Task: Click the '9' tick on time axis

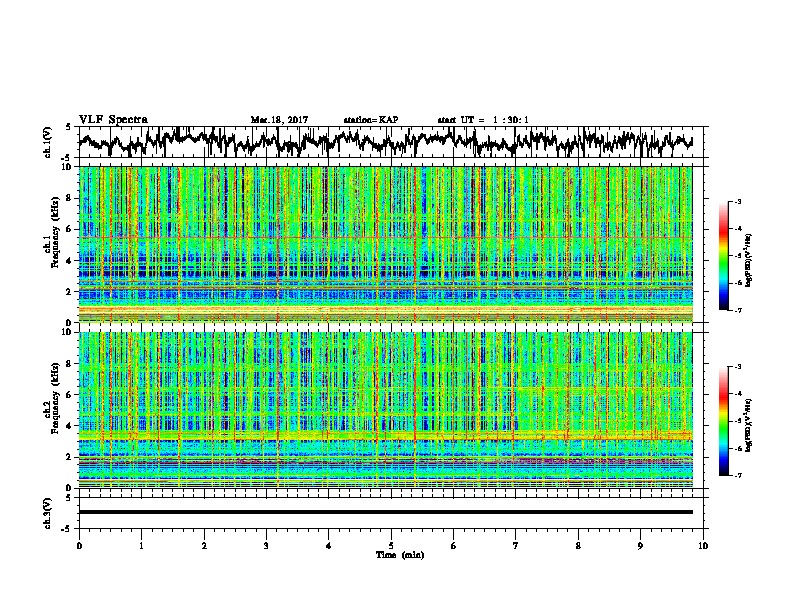Action: tap(640, 546)
